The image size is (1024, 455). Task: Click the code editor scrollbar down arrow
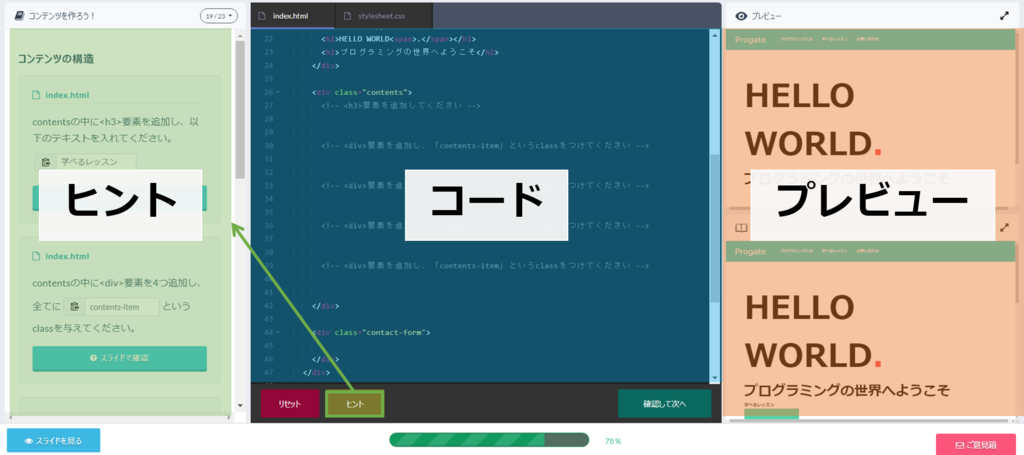(x=714, y=377)
